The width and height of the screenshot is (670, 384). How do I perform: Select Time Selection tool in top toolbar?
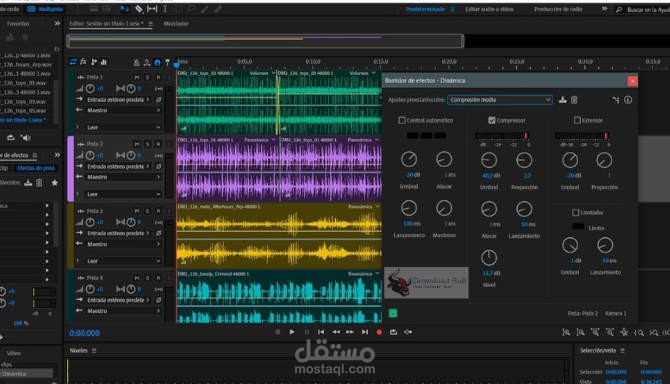(165, 9)
